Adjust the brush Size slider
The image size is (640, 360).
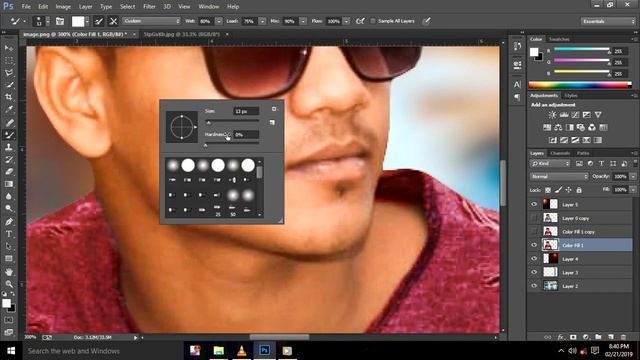pyautogui.click(x=232, y=121)
